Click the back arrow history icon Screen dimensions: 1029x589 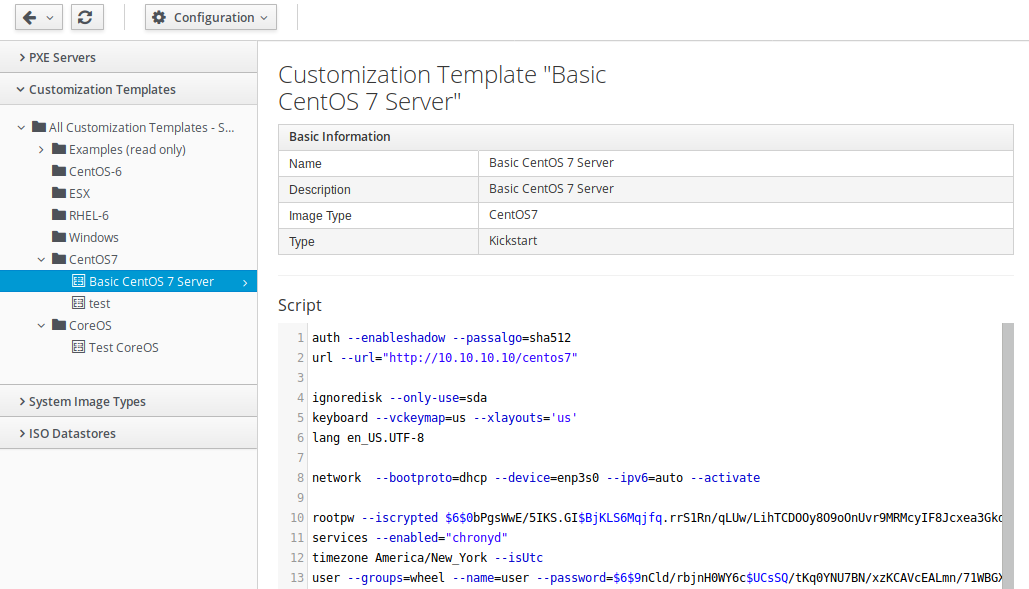pos(30,17)
